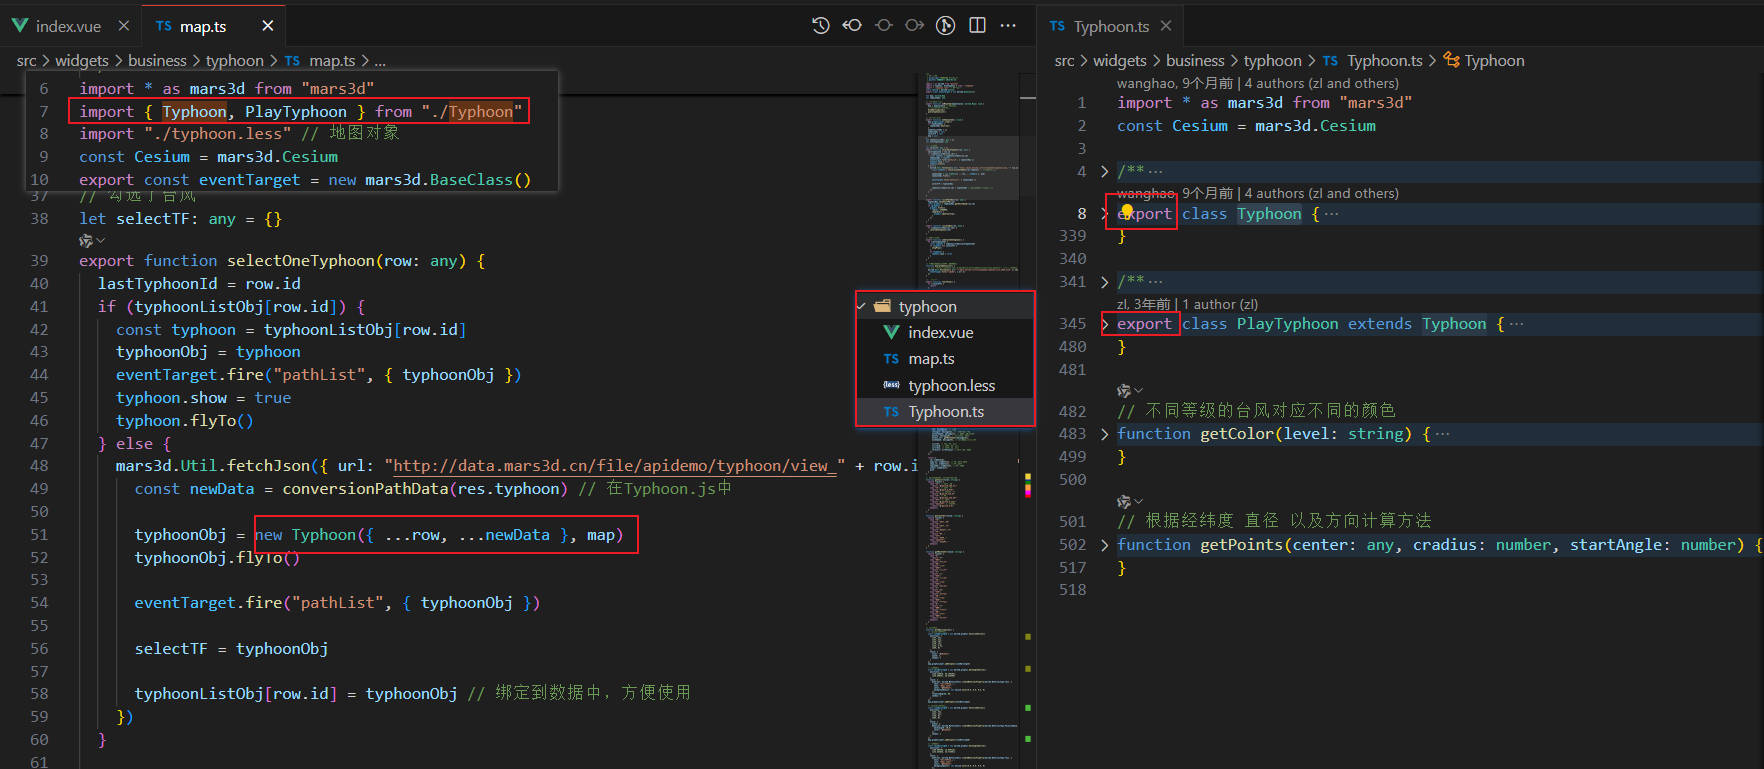Split the editor with the split icon
1764x769 pixels.
click(x=977, y=26)
